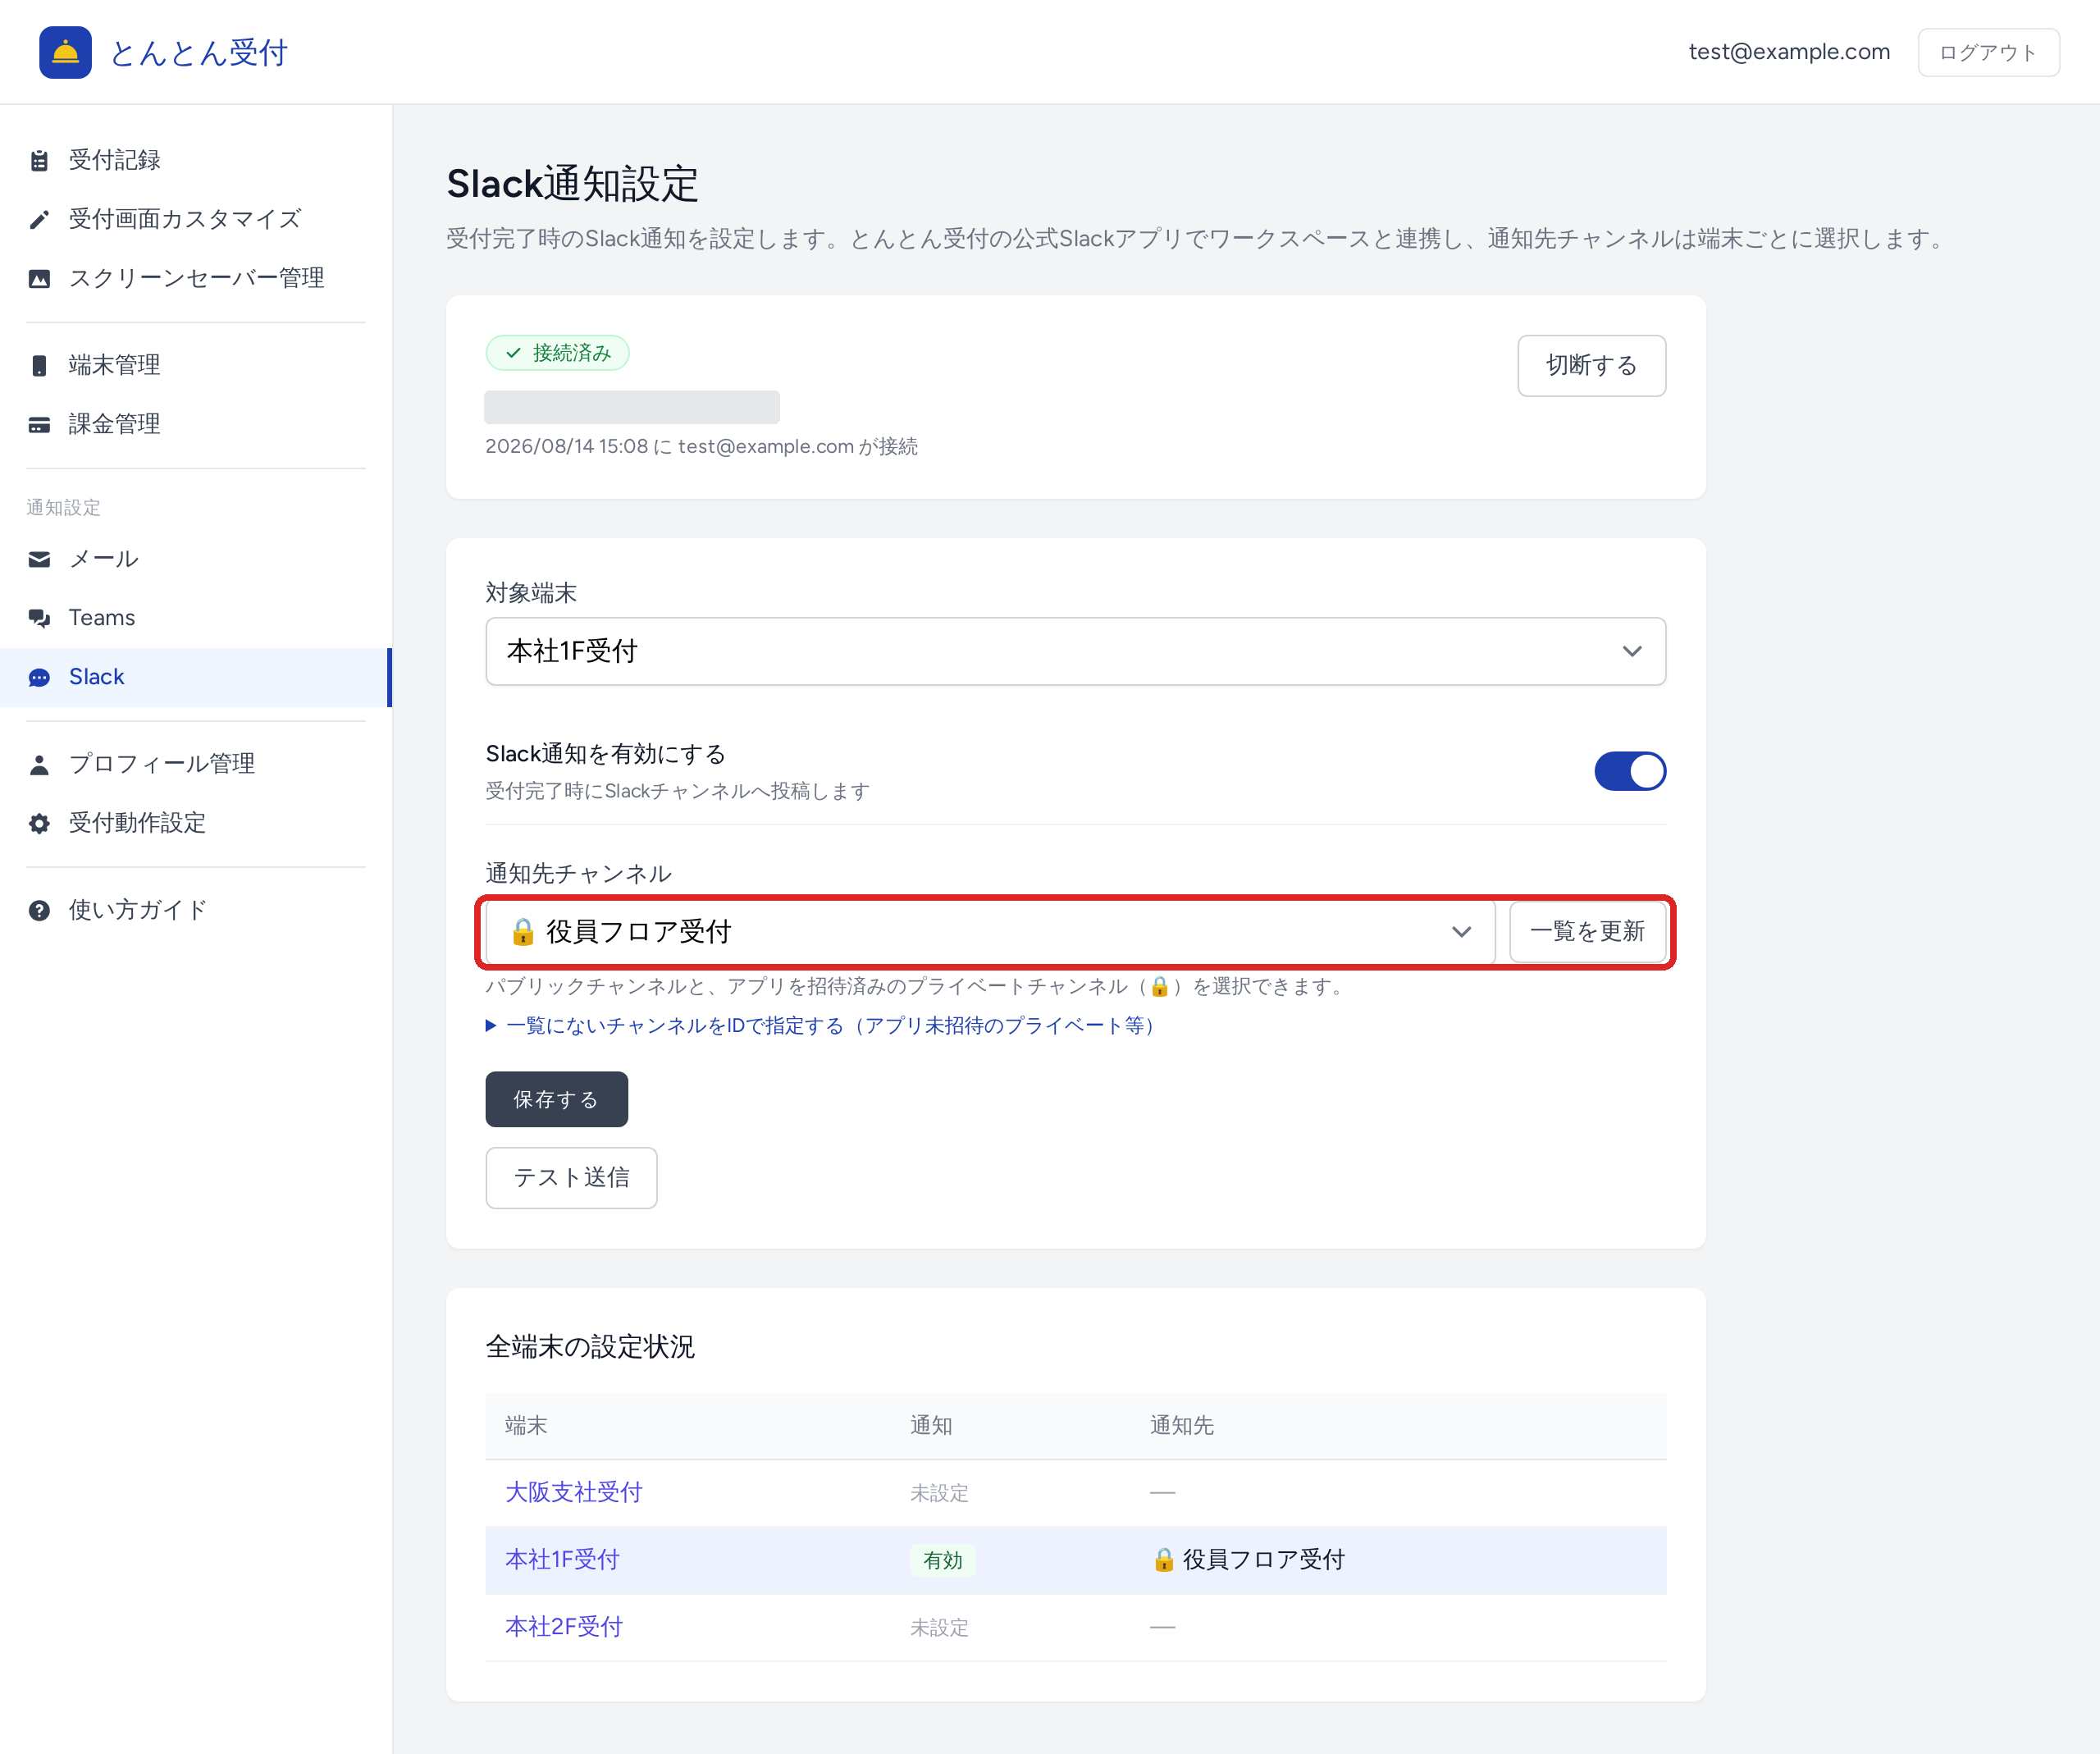Go to 受付画面カスタマイズ page
The height and width of the screenshot is (1754, 2100).
point(196,219)
